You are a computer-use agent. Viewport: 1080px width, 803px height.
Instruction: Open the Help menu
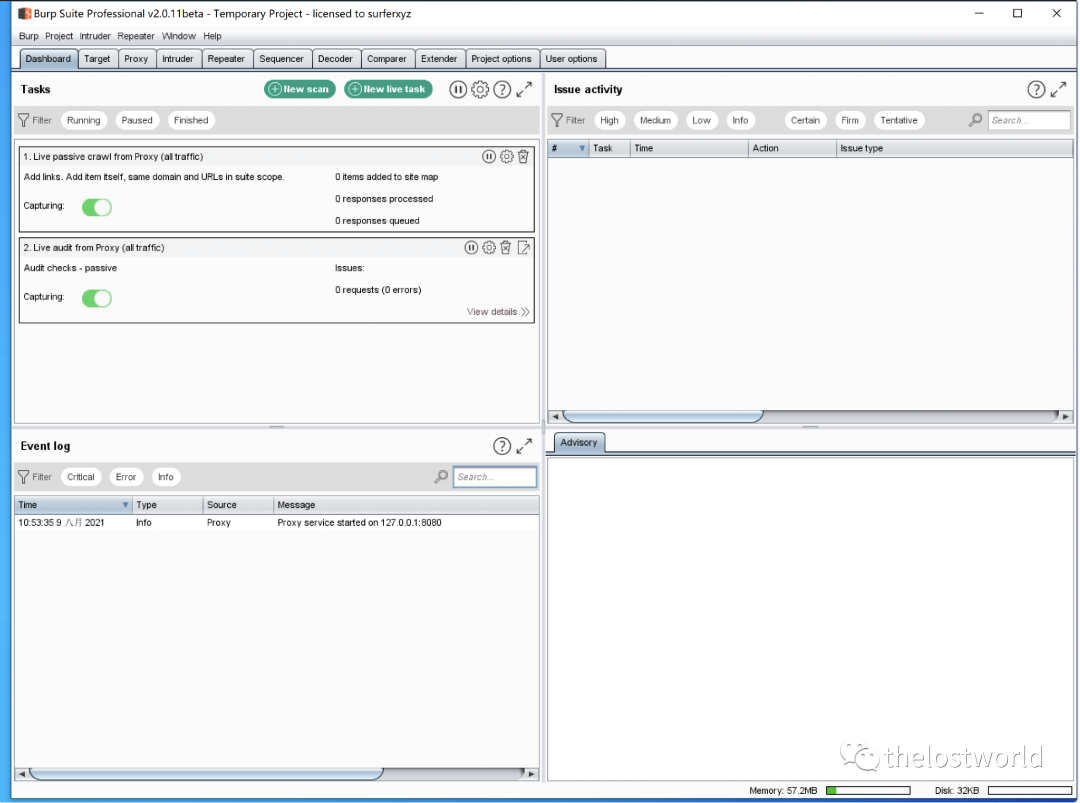coord(212,36)
